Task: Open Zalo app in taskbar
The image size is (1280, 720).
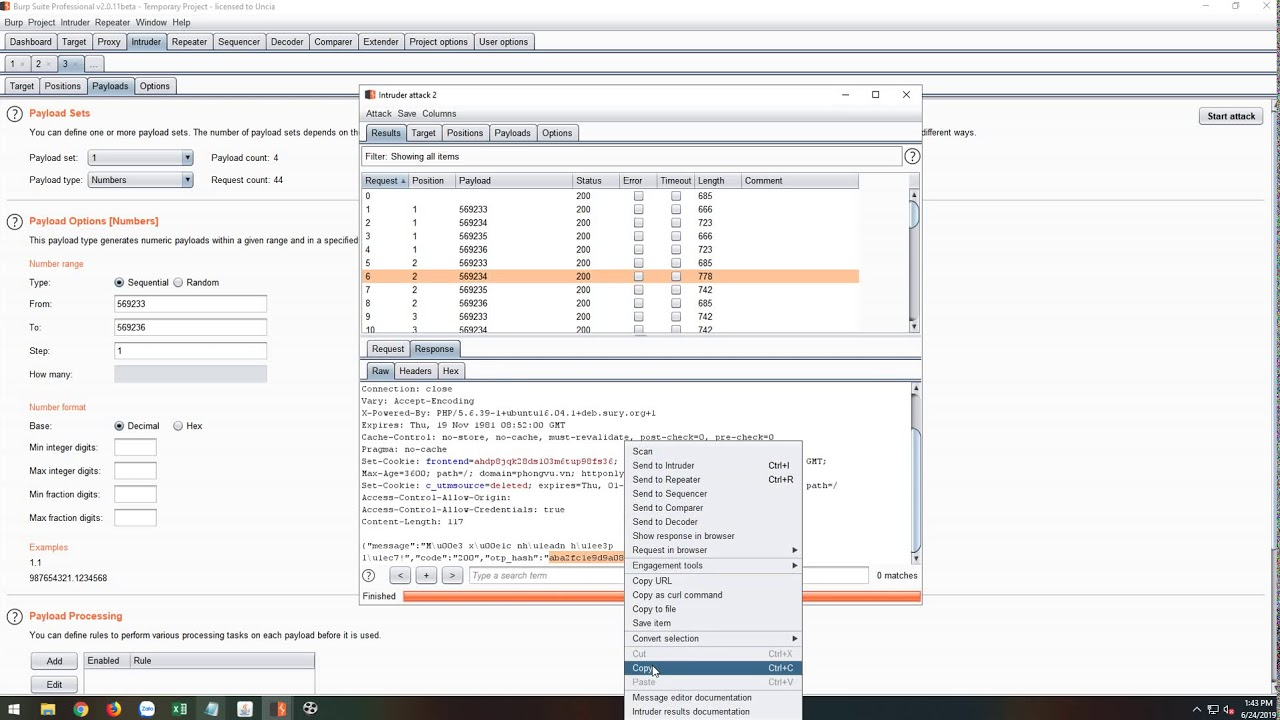Action: click(147, 709)
